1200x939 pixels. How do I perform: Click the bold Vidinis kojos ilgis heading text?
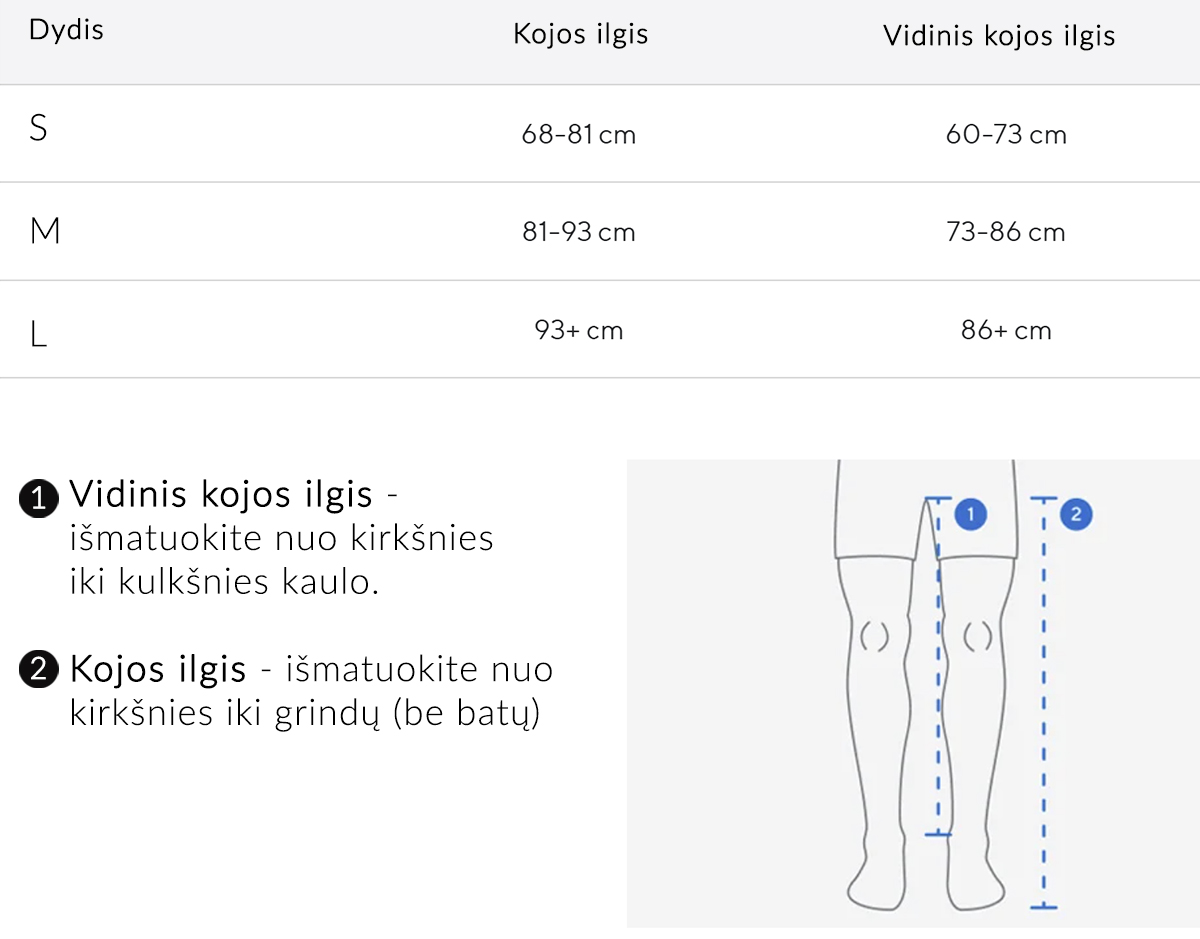pyautogui.click(x=221, y=495)
